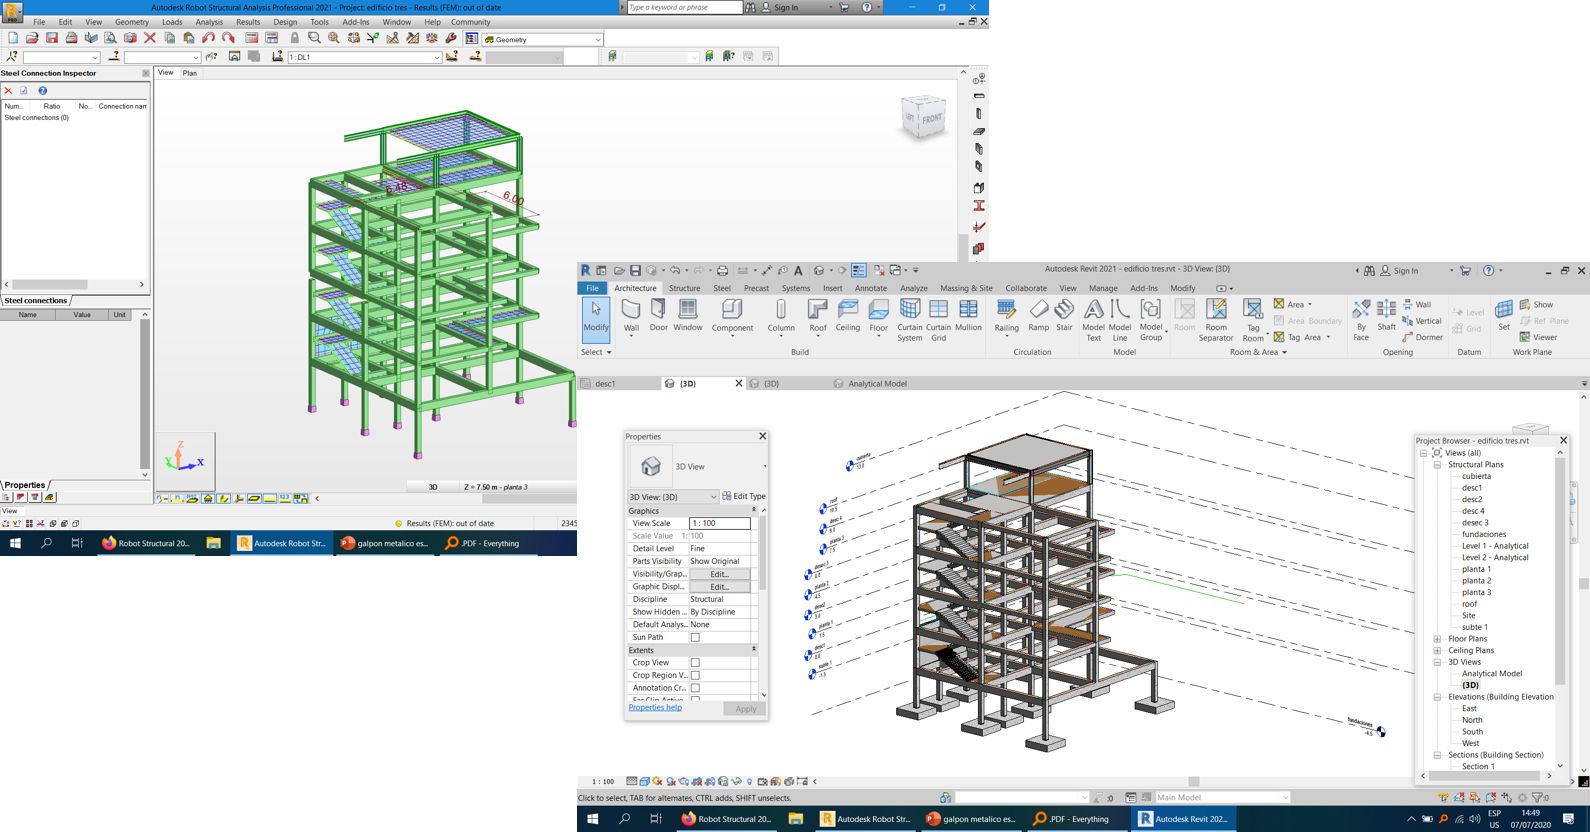Switch to the Annotate ribbon tab
Screen dimensions: 1590x832
click(870, 288)
